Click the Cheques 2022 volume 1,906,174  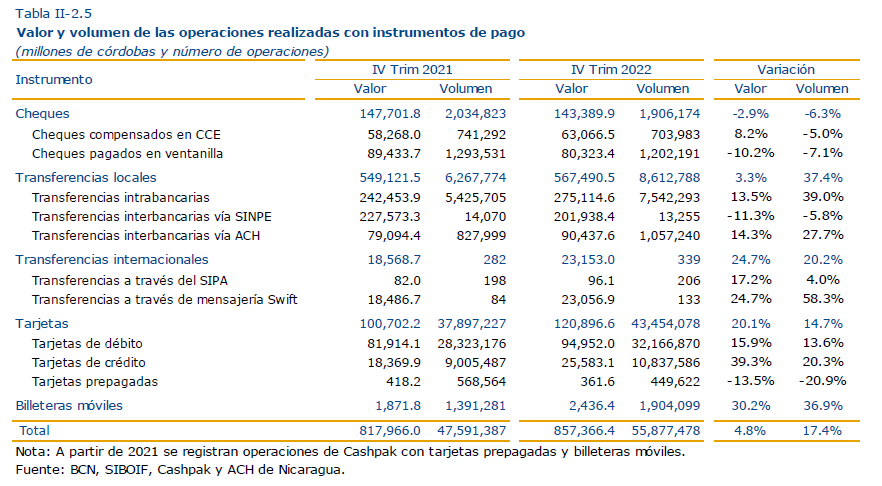[669, 114]
